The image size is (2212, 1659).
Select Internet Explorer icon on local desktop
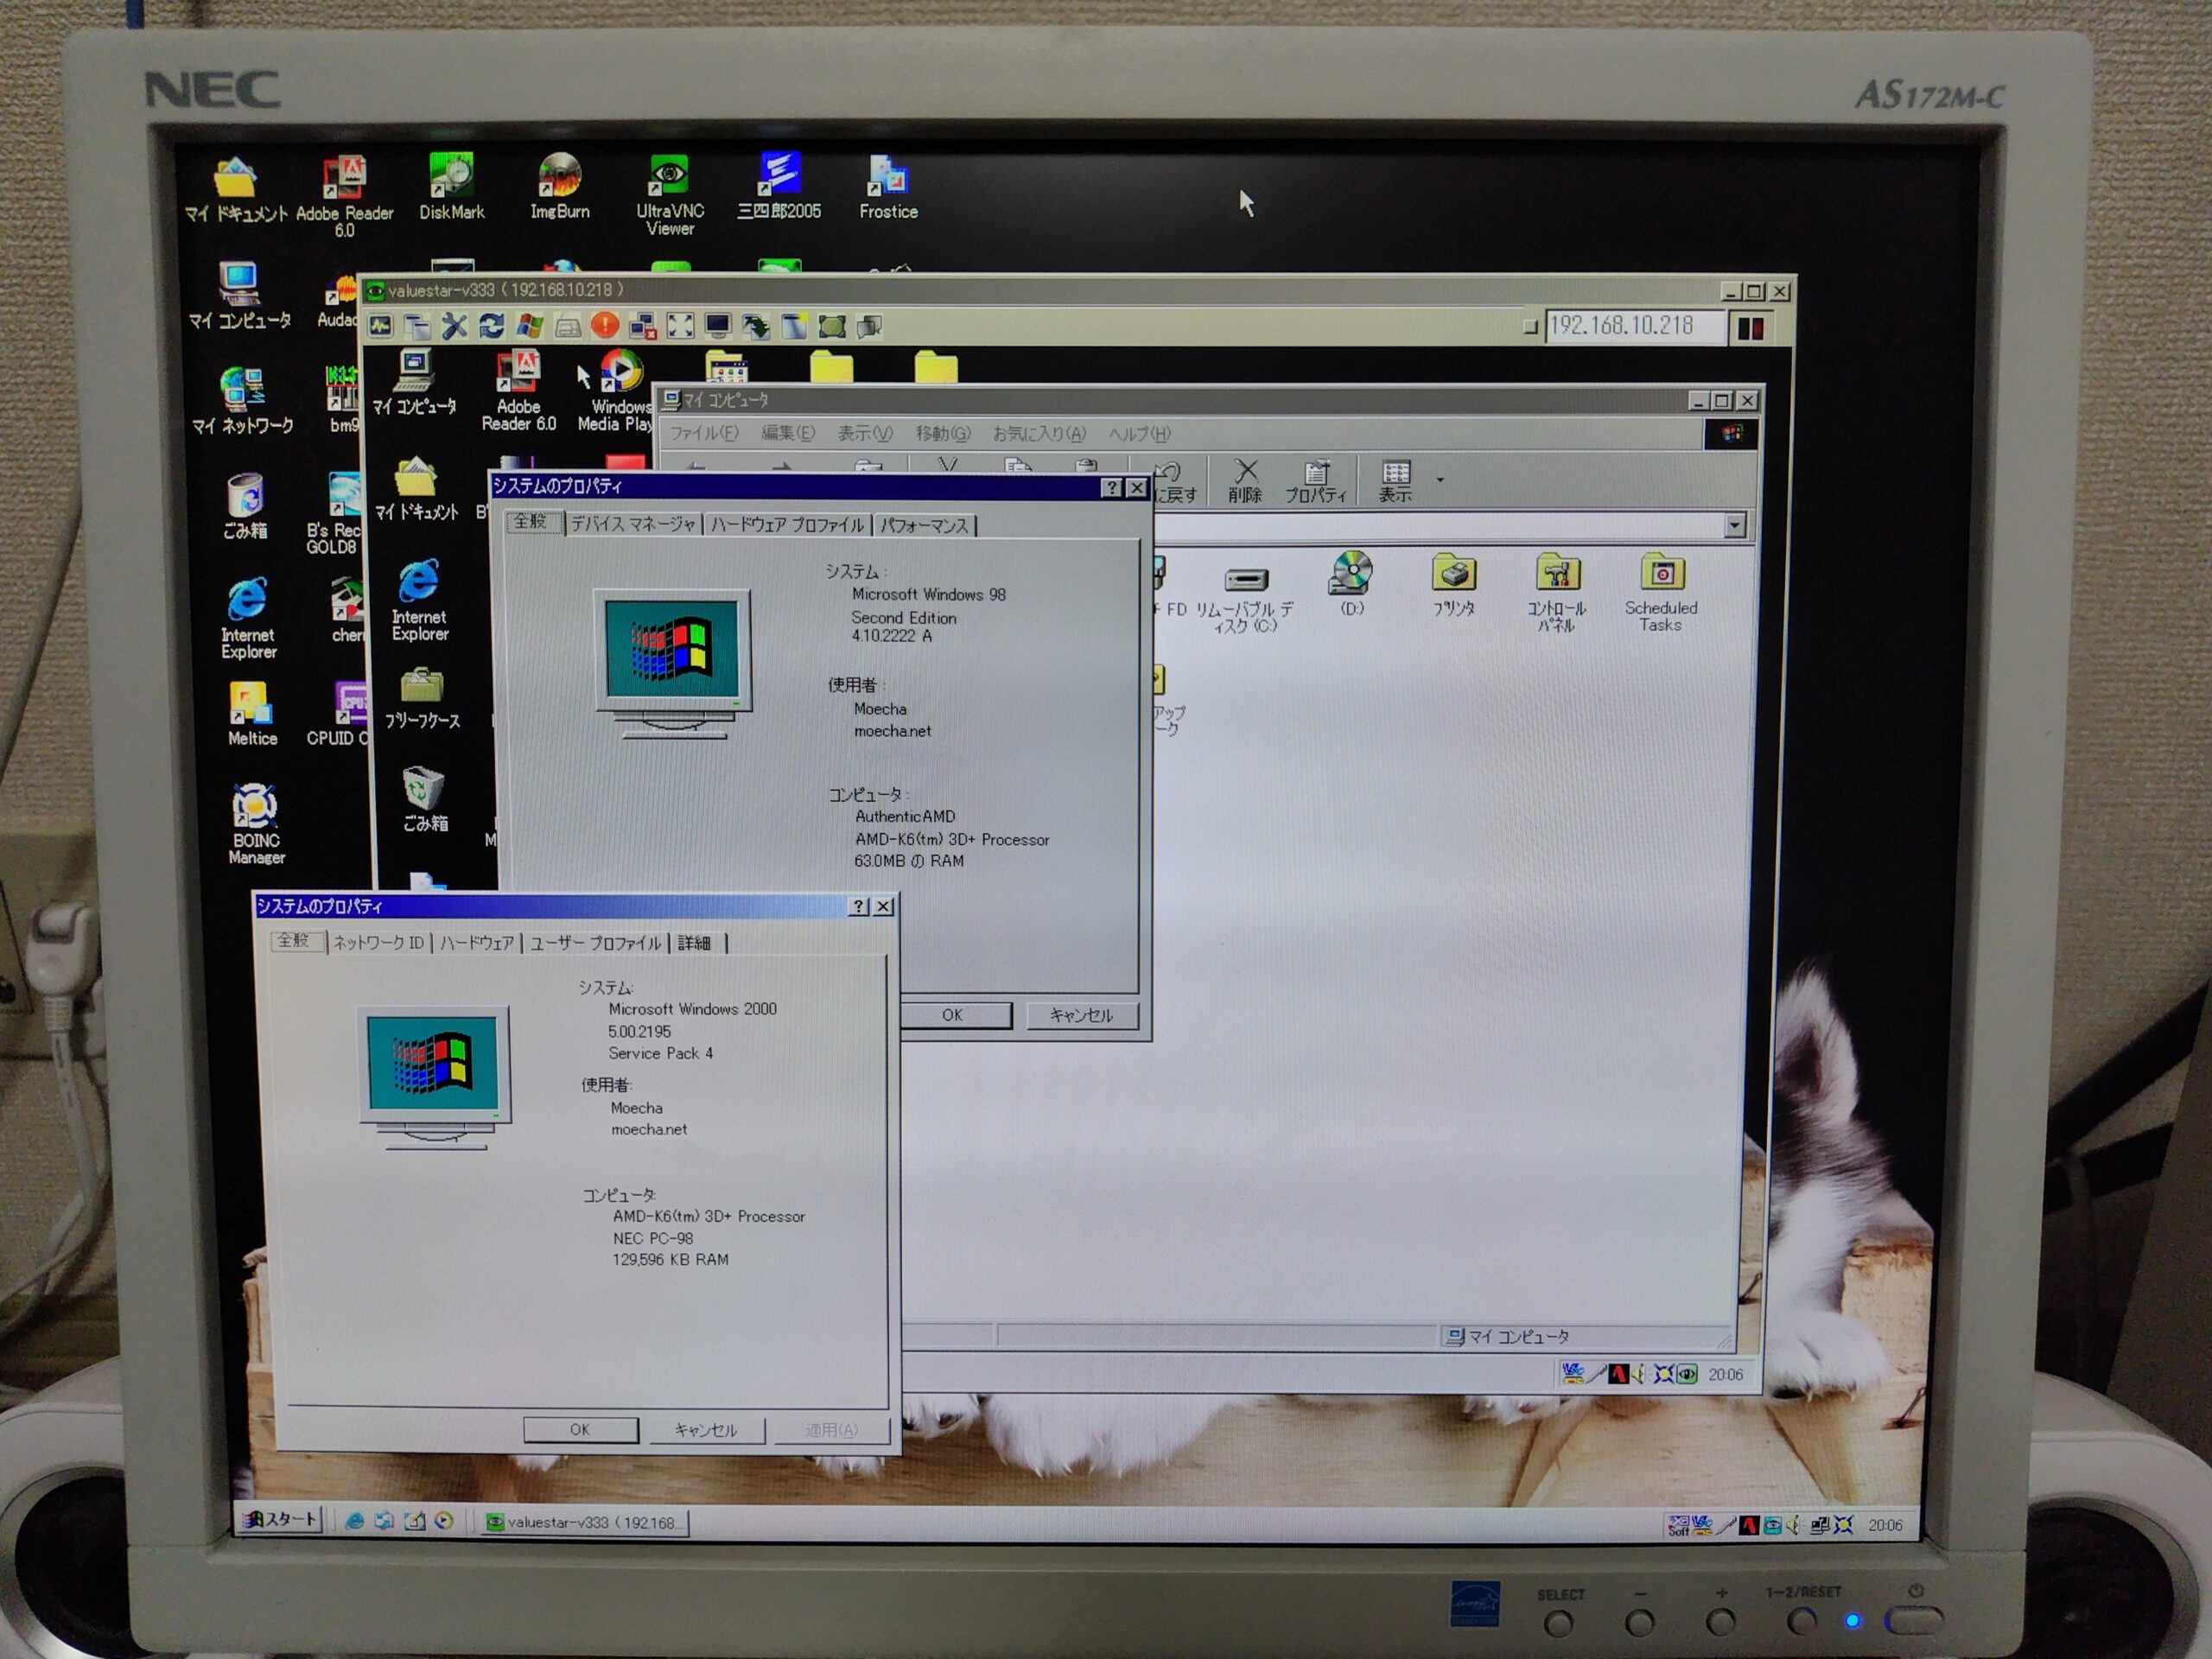[248, 617]
